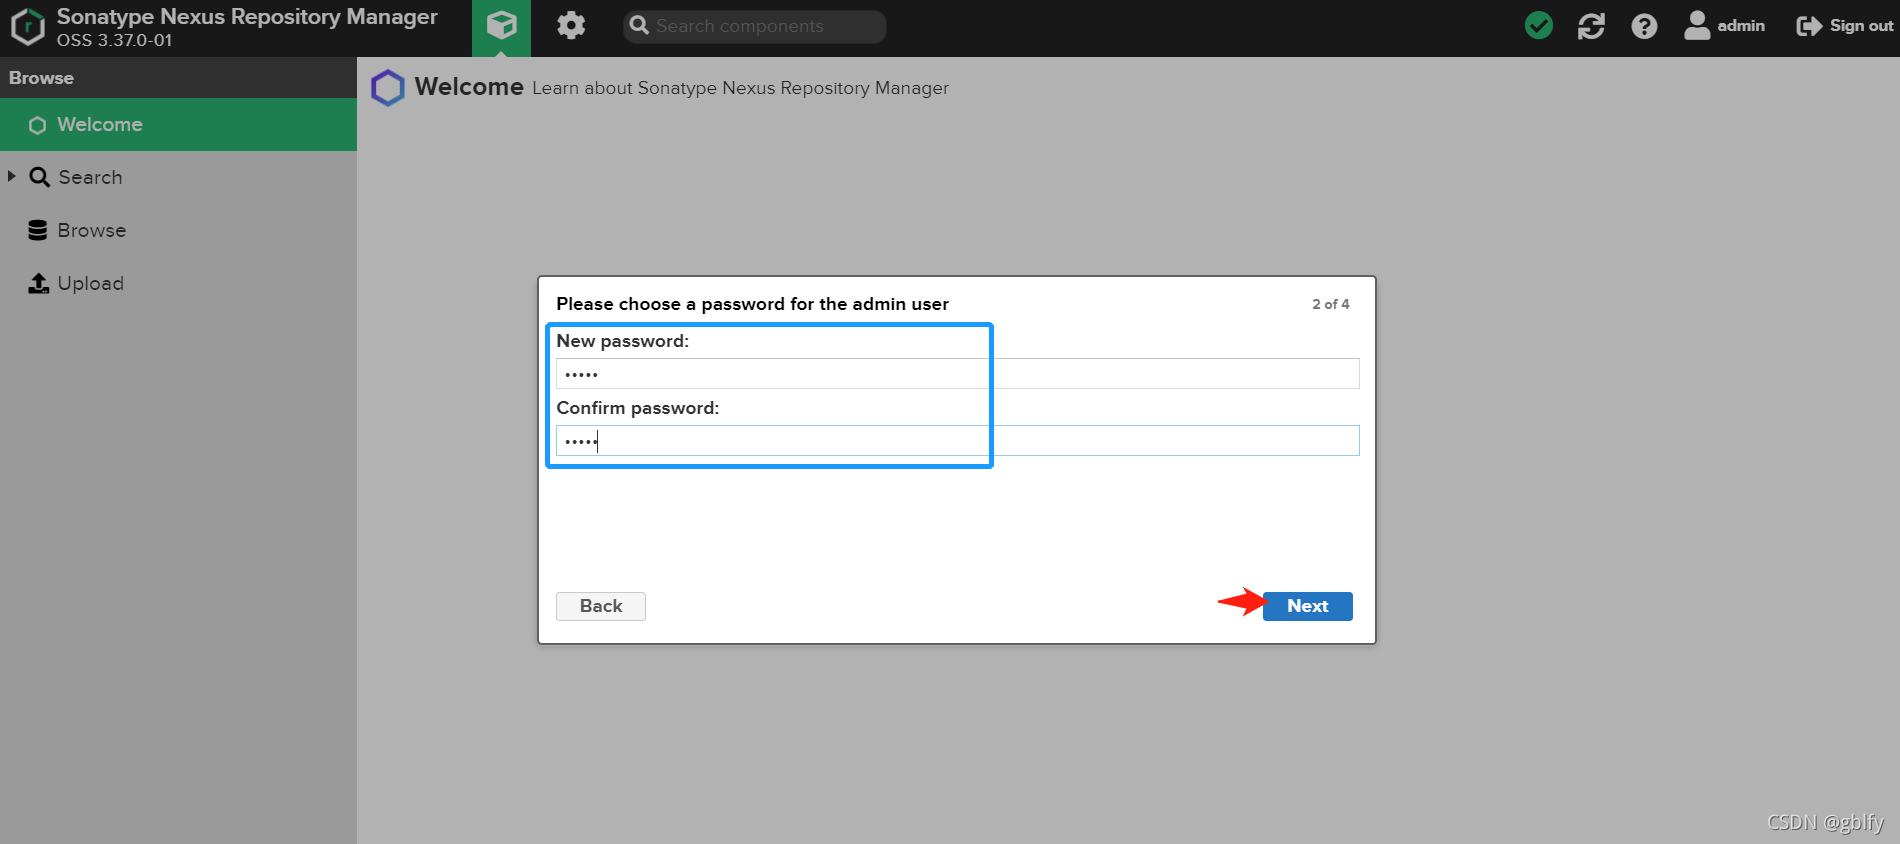Open the Browse cube icon in header
1900x844 pixels.
point(501,27)
